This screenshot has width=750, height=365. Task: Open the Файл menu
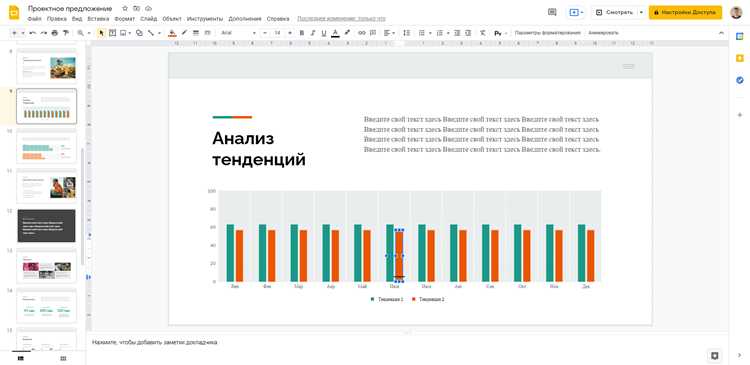click(34, 19)
